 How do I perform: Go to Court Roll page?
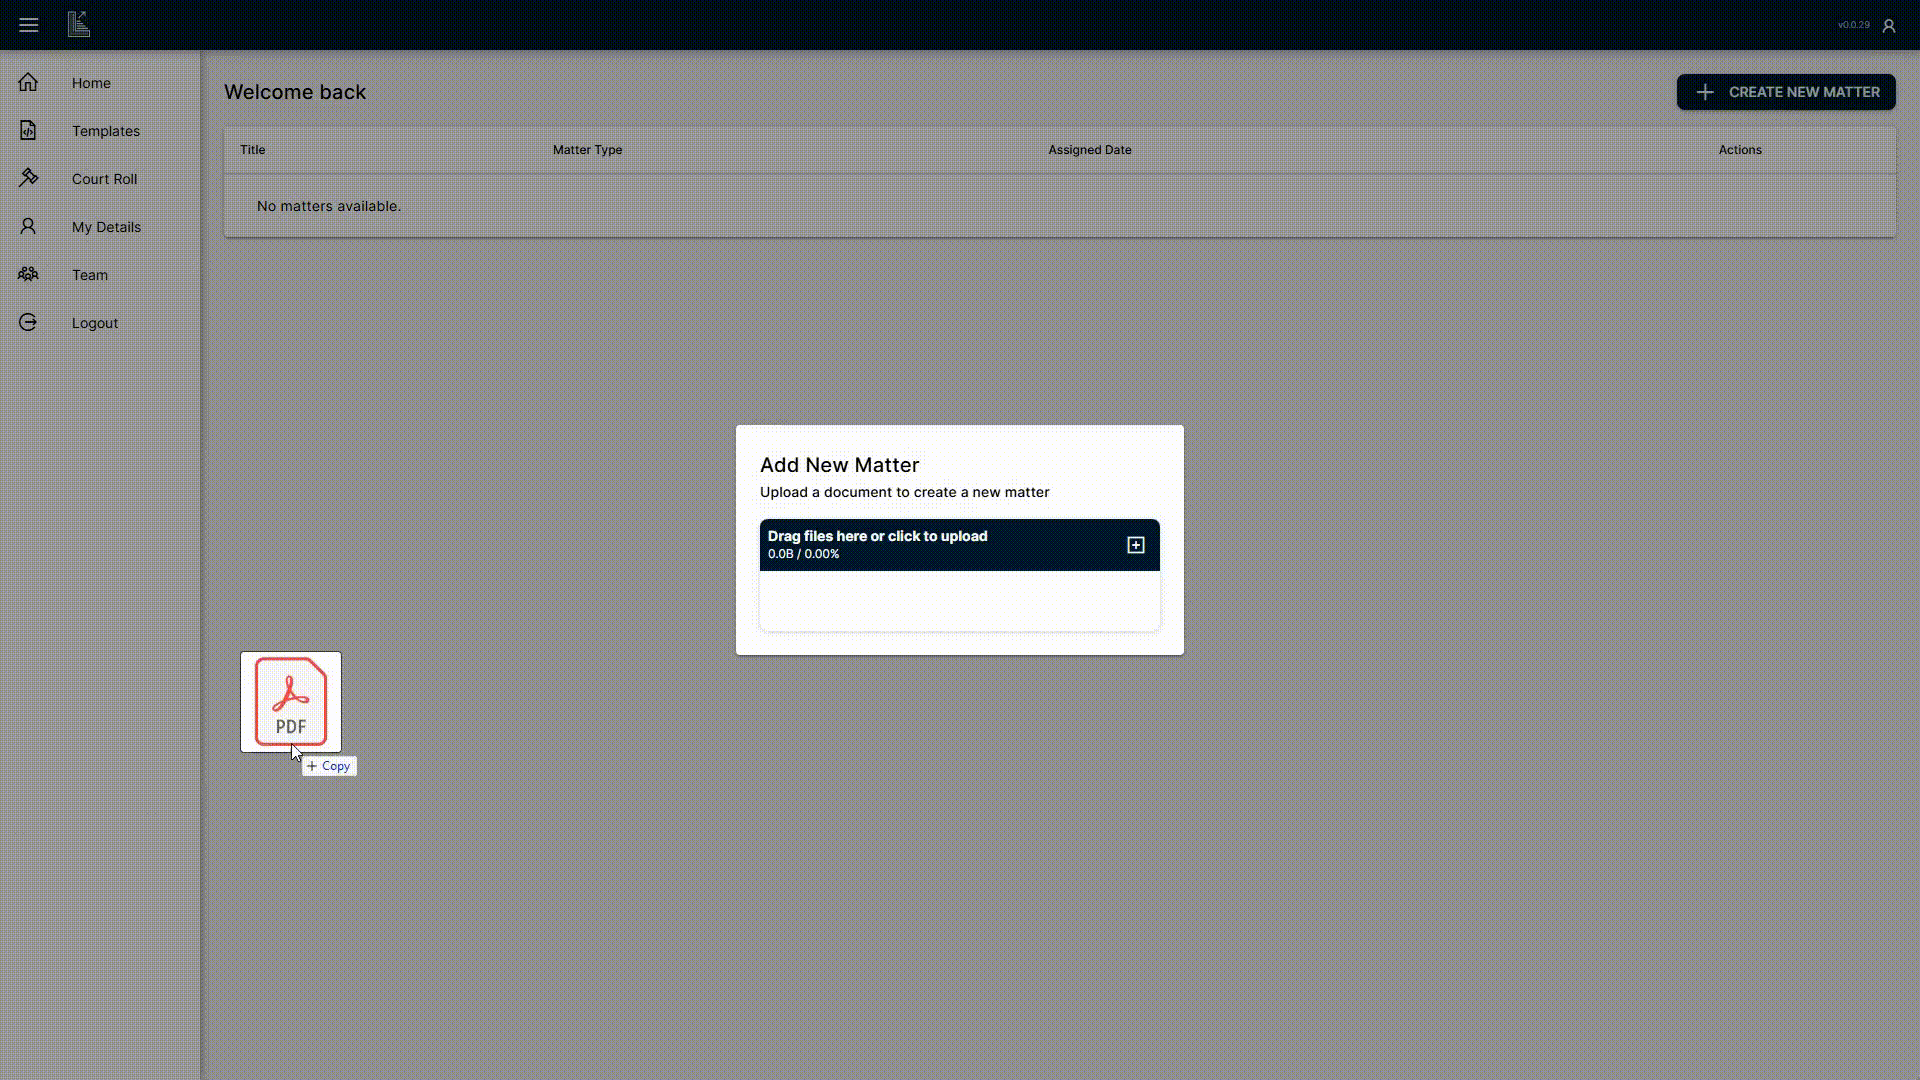point(104,179)
